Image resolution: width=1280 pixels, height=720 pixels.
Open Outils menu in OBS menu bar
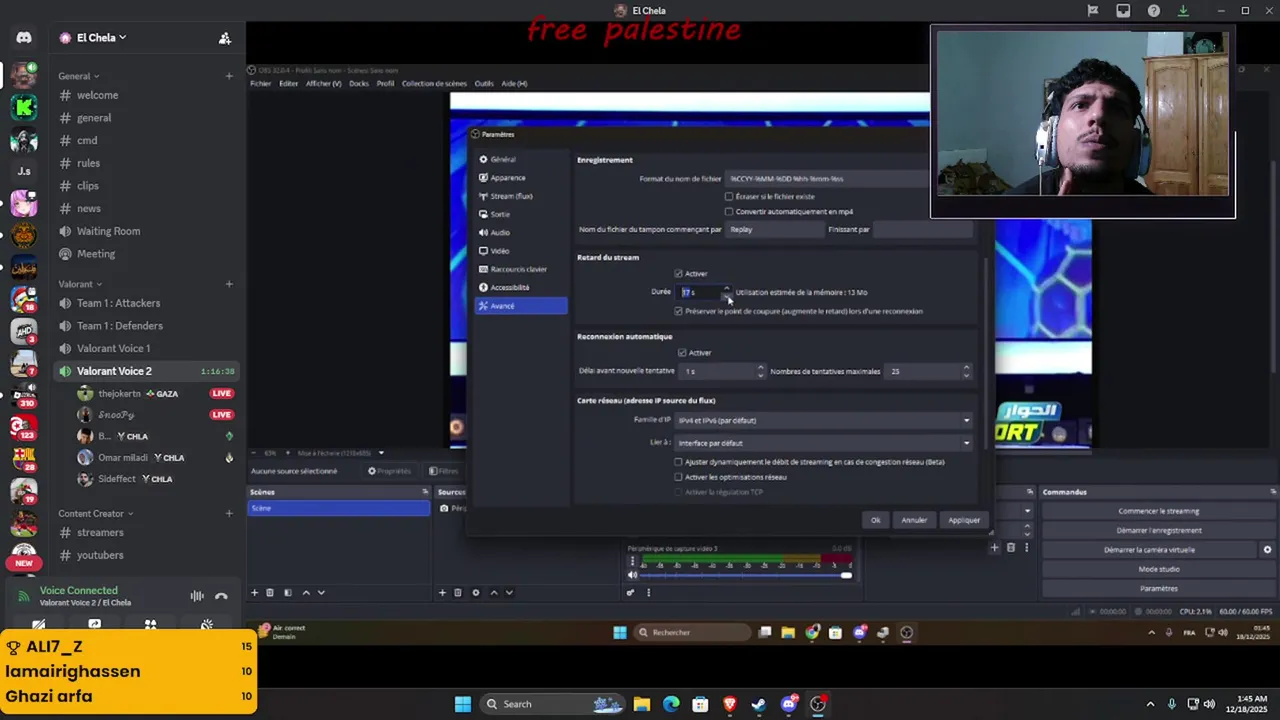click(x=484, y=84)
